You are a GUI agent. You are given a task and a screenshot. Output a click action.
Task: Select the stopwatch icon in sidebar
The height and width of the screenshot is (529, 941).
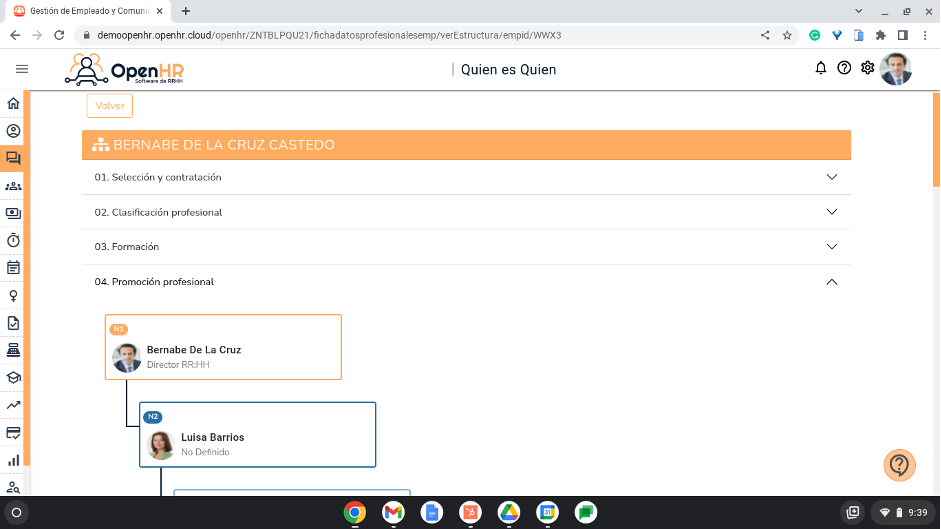13,240
